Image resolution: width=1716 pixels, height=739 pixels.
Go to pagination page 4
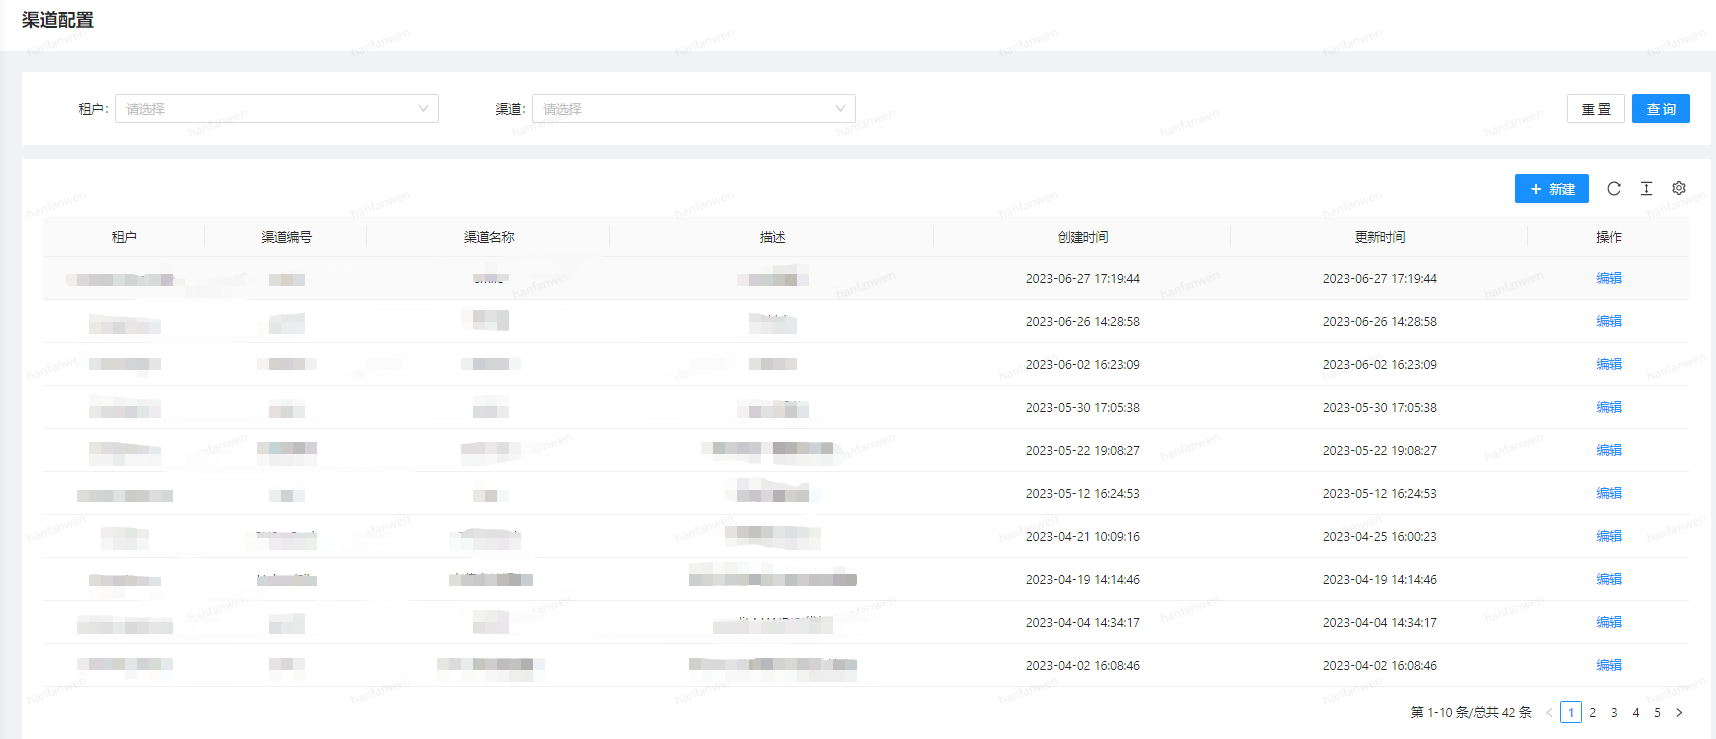tap(1636, 713)
